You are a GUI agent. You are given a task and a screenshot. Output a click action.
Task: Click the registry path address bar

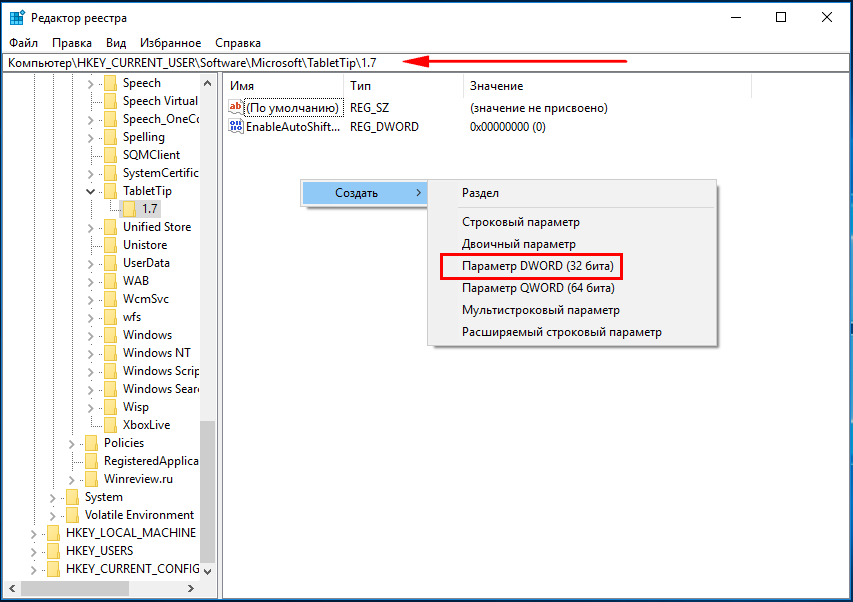click(x=200, y=63)
